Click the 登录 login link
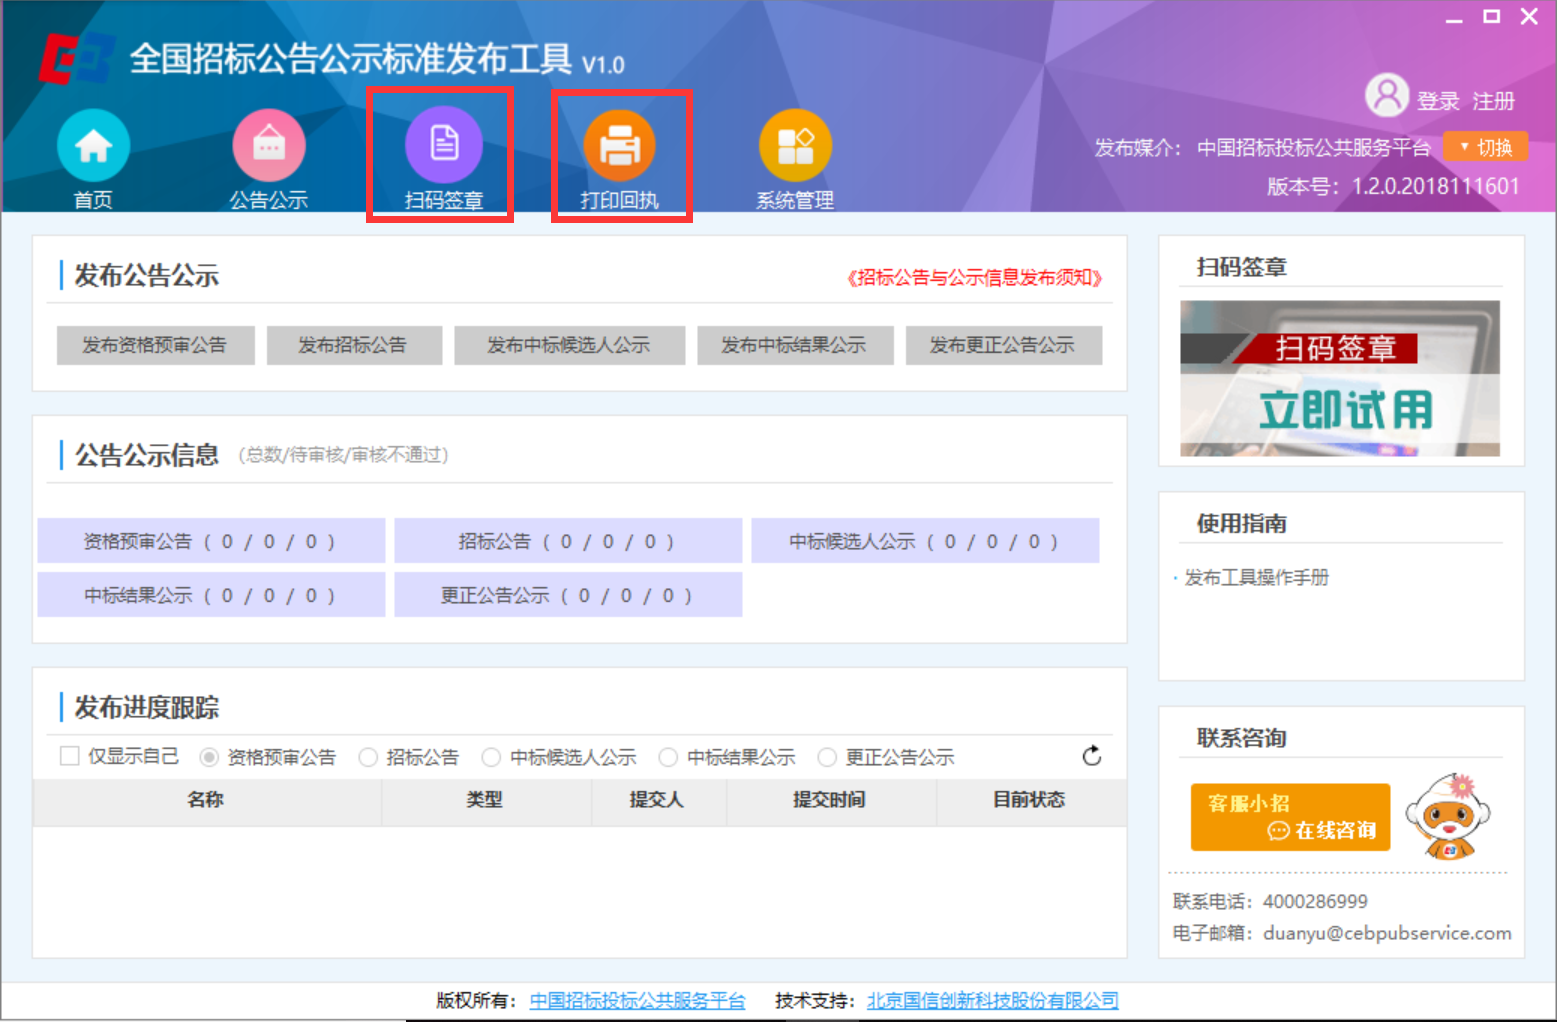The width and height of the screenshot is (1557, 1022). (x=1438, y=100)
